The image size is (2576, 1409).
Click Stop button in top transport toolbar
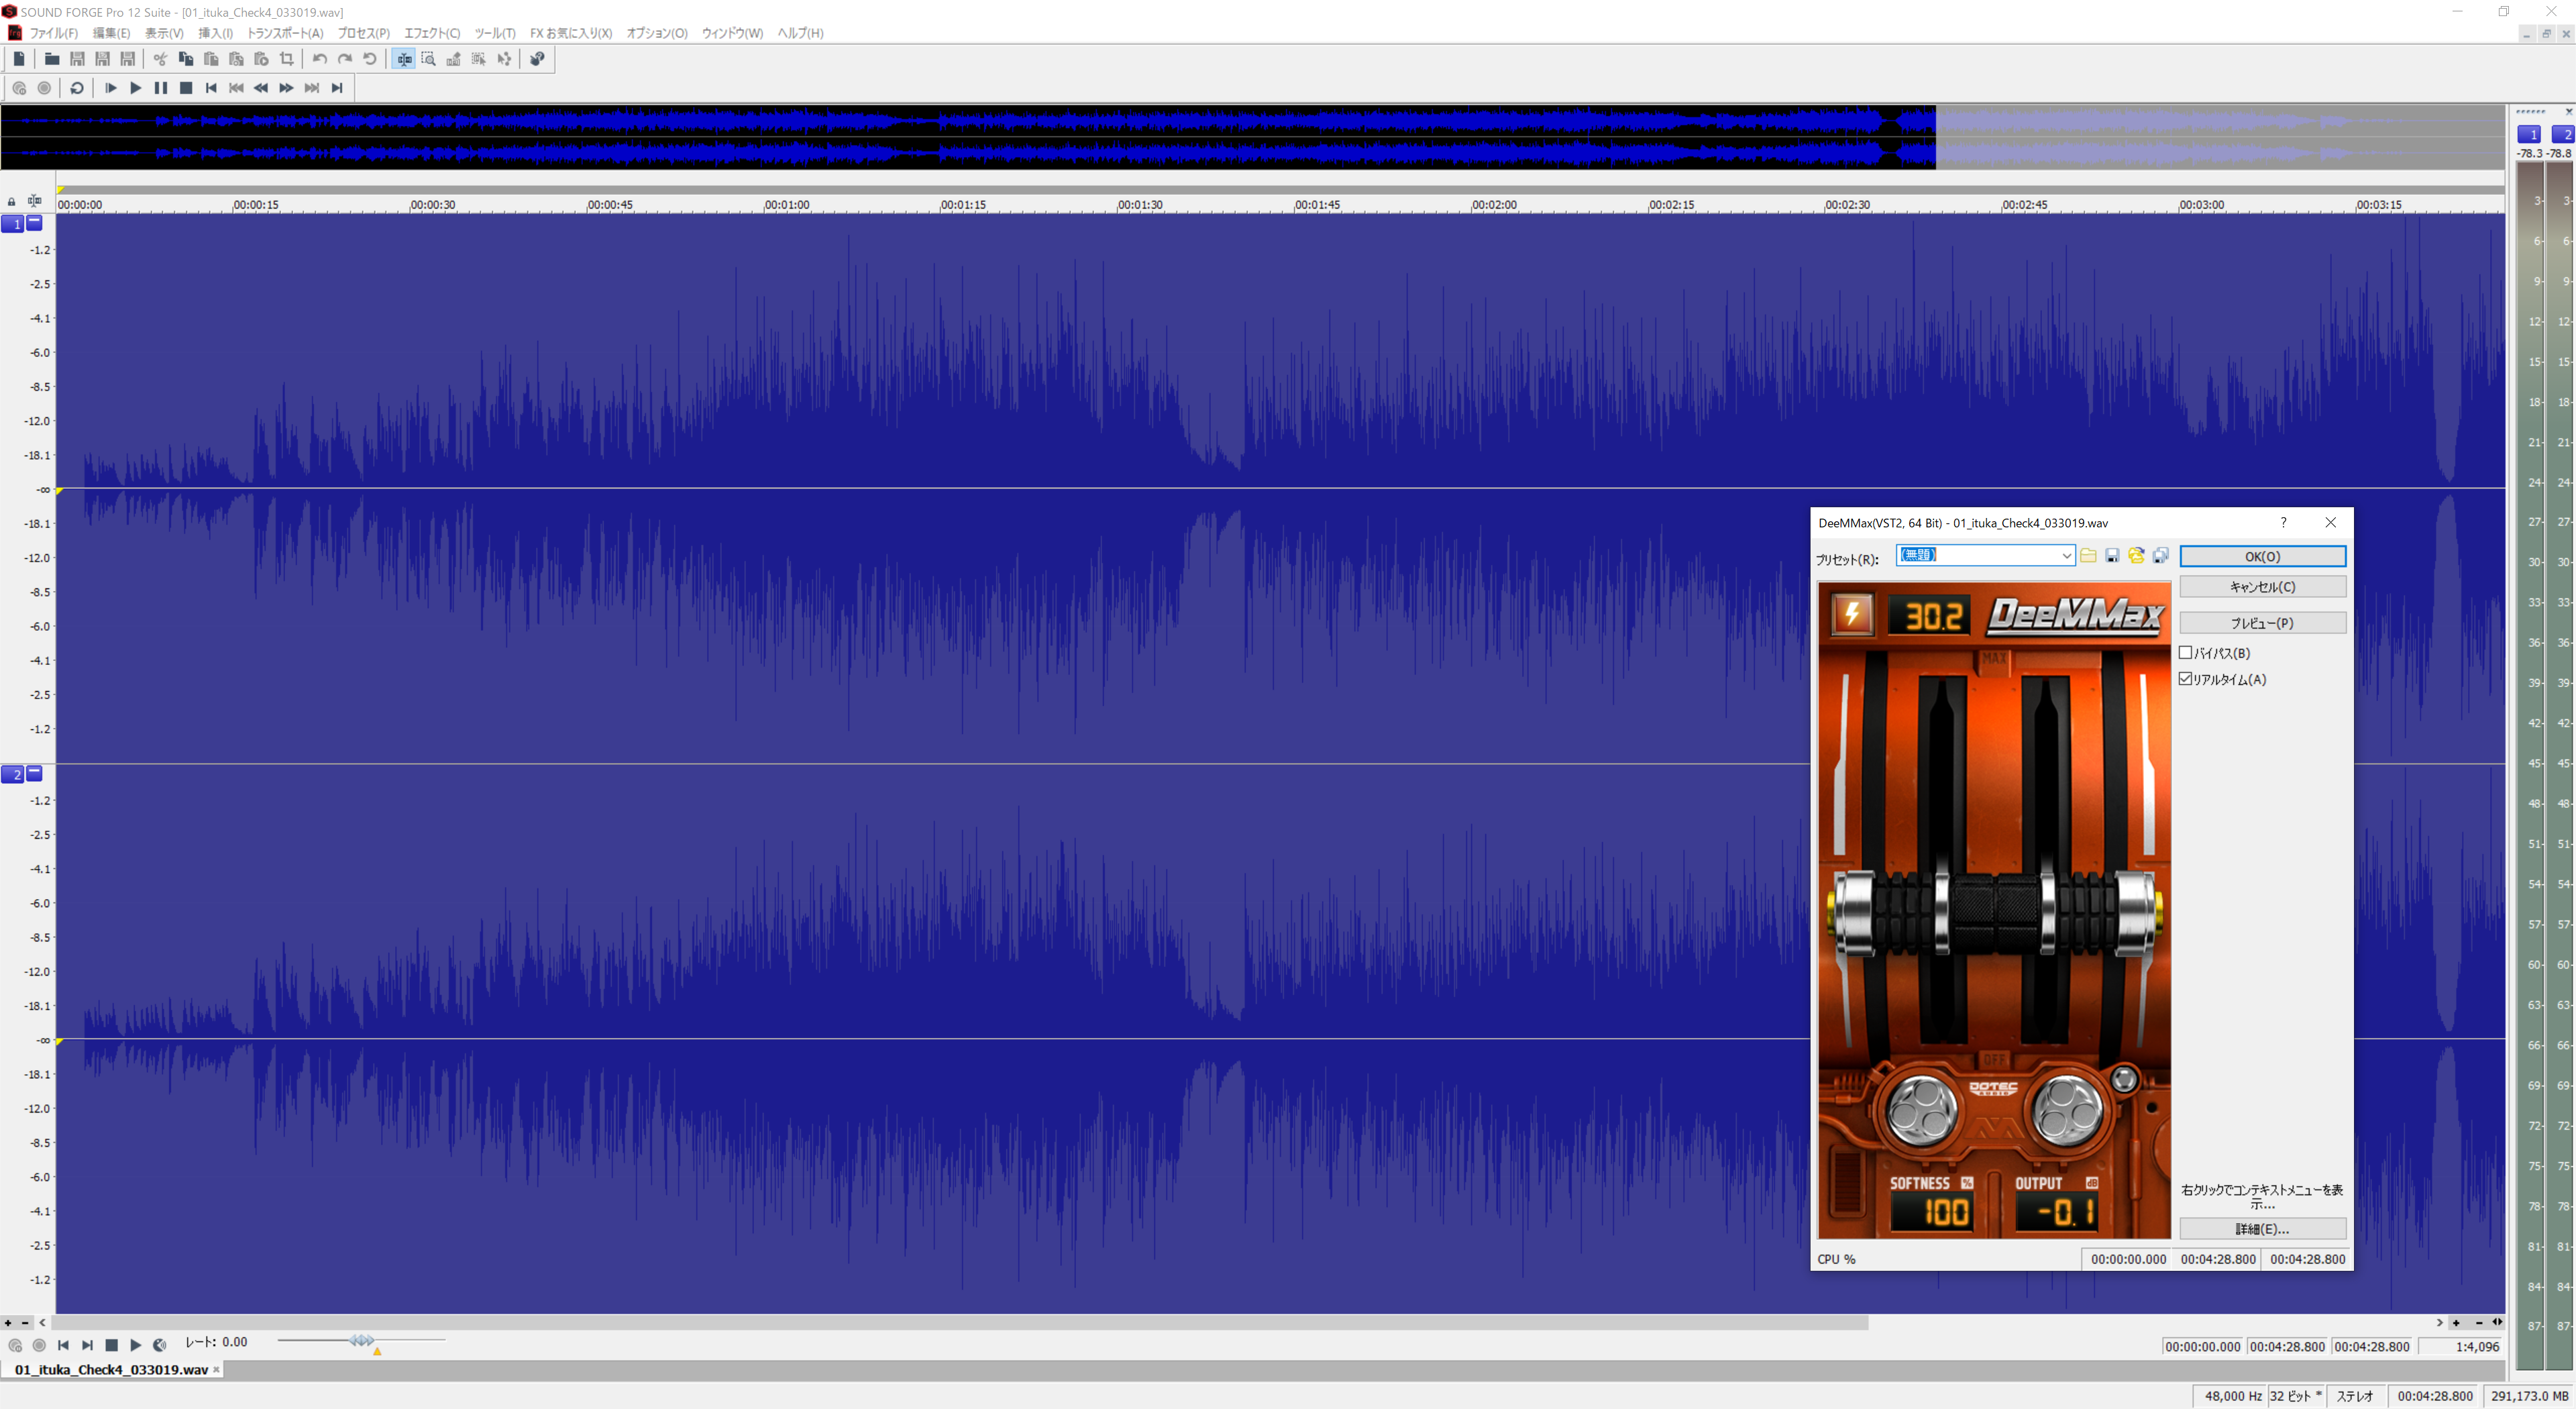185,88
